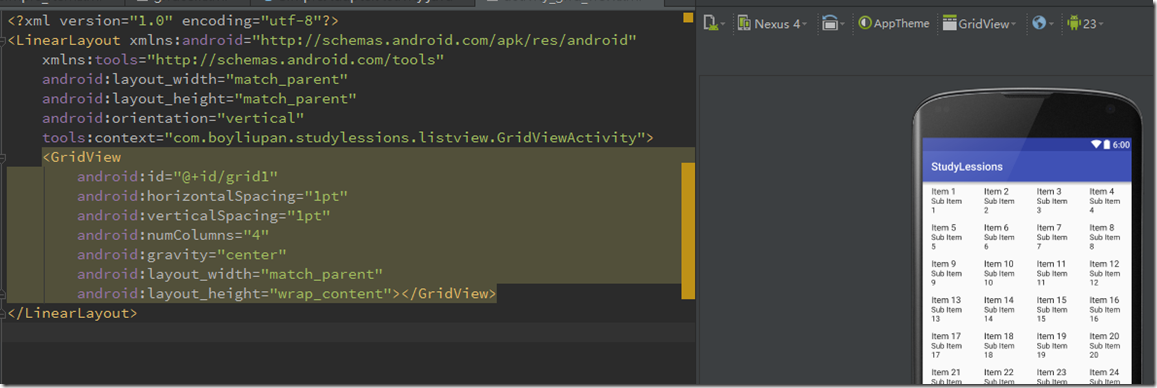Collapse the LinearLayout tag fold marker

click(3, 41)
